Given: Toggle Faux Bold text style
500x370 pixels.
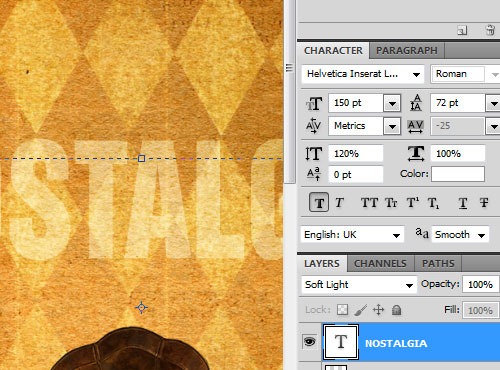Looking at the screenshot, I should click(x=319, y=202).
